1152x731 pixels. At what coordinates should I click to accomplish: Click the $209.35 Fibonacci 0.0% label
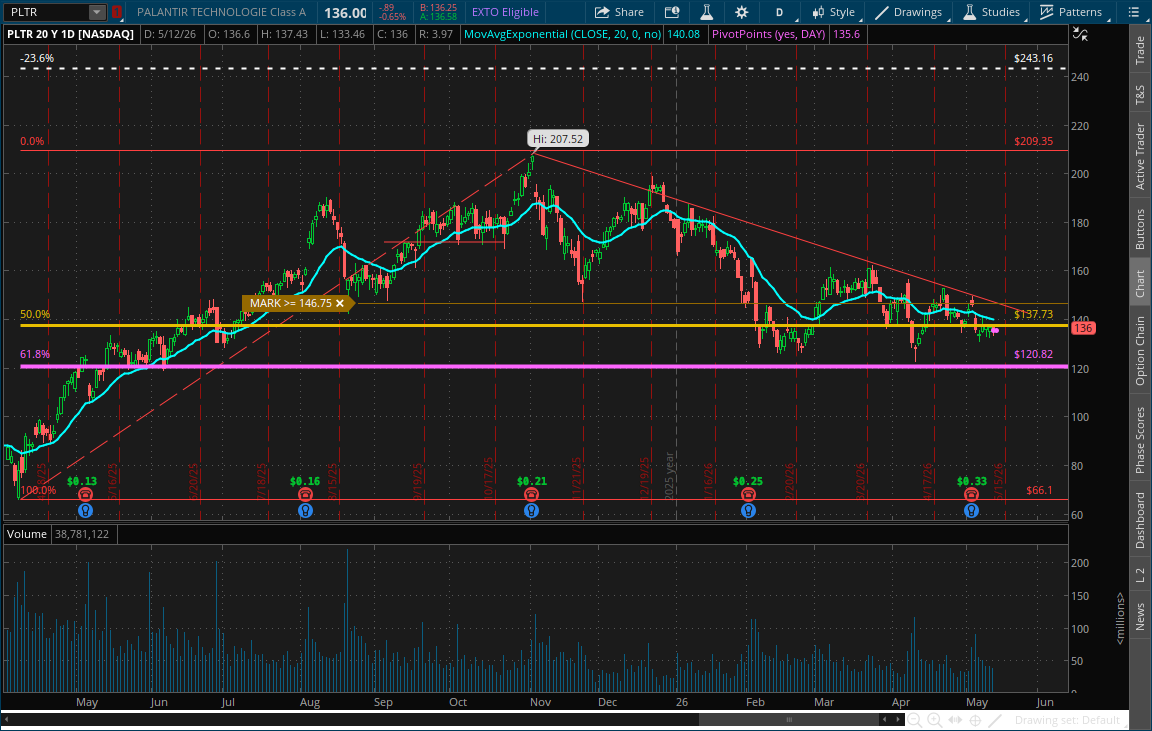(x=1033, y=141)
